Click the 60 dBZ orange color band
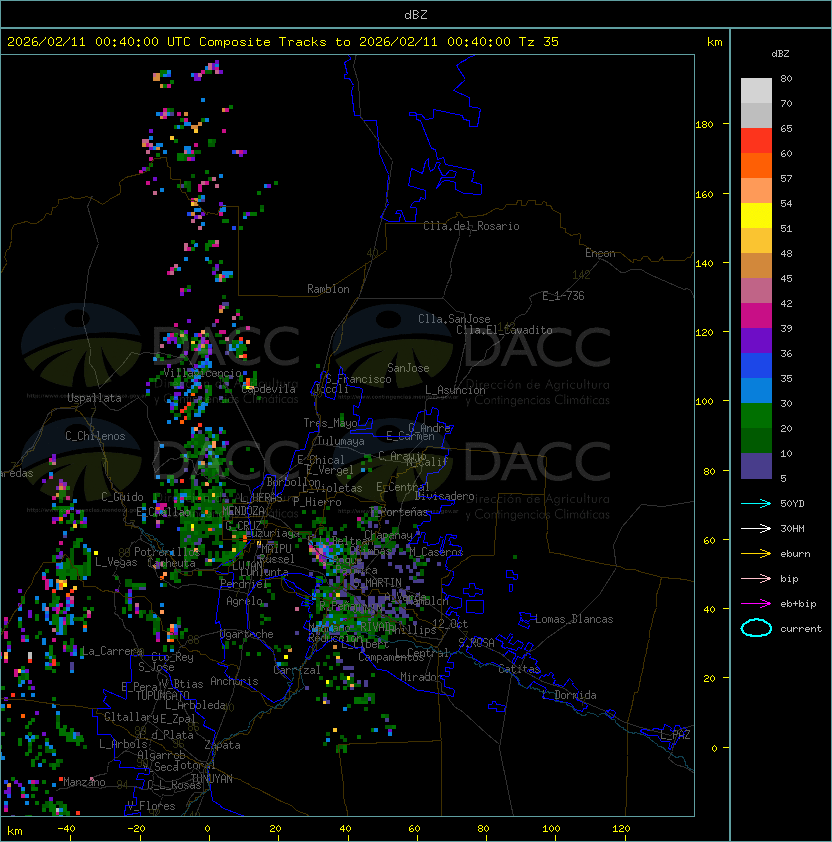Viewport: 832px width, 842px height. [756, 165]
